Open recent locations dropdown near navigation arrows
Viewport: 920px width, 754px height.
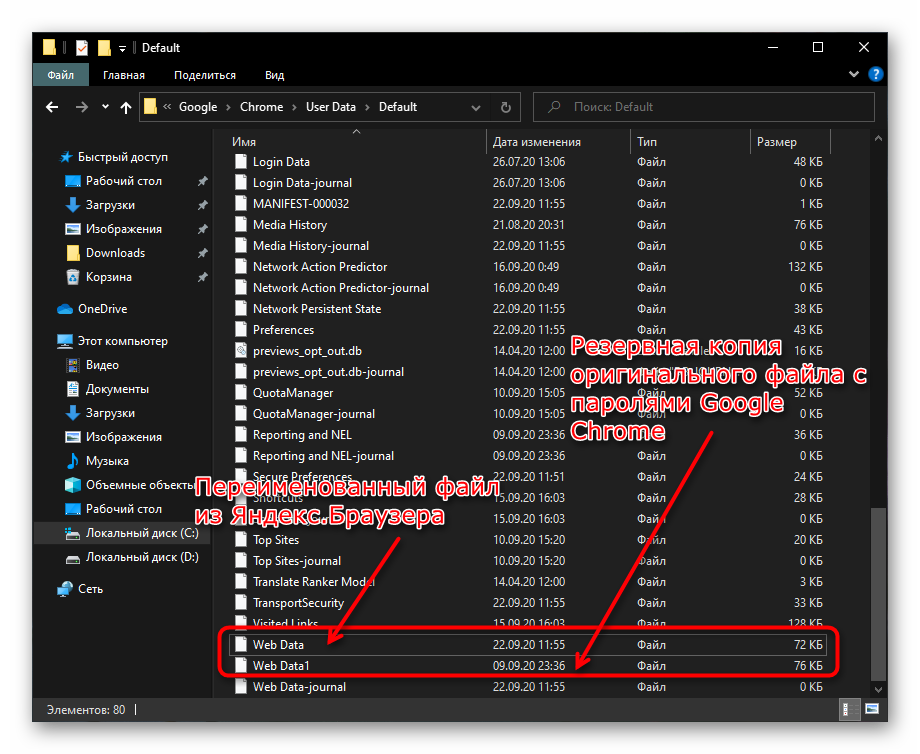pos(104,107)
